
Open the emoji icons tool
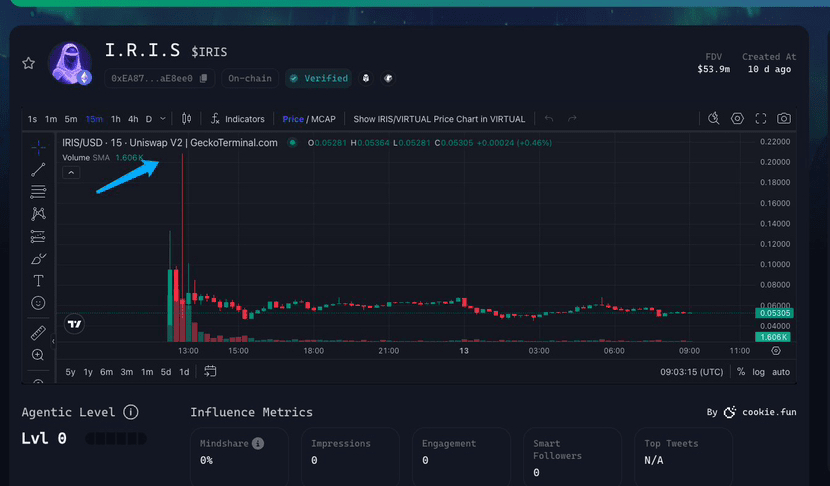[38, 303]
